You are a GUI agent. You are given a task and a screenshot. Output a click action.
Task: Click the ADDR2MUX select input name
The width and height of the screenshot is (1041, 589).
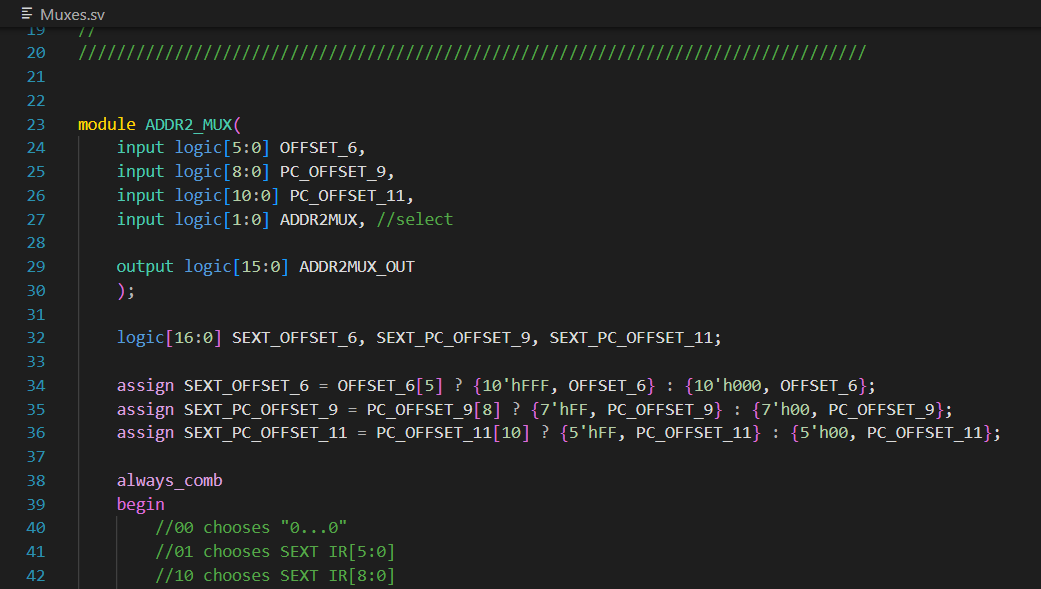318,219
